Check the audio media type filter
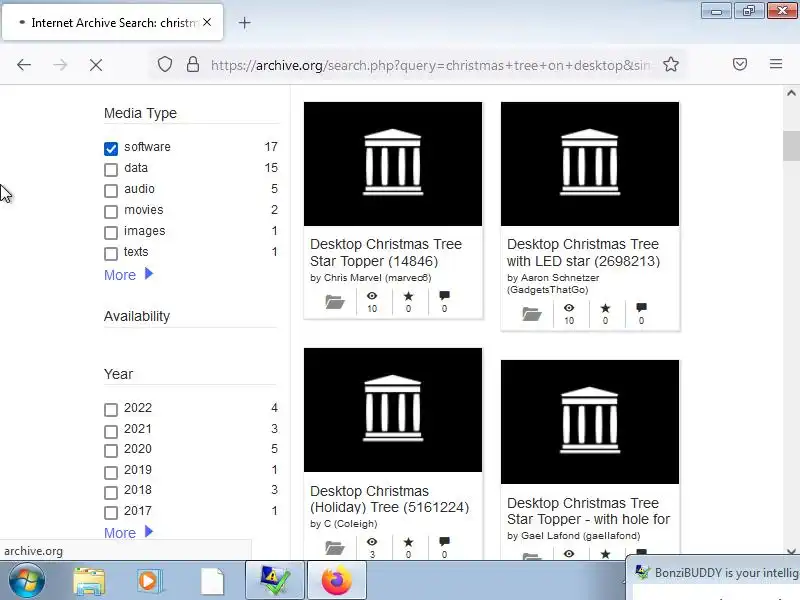 111,190
